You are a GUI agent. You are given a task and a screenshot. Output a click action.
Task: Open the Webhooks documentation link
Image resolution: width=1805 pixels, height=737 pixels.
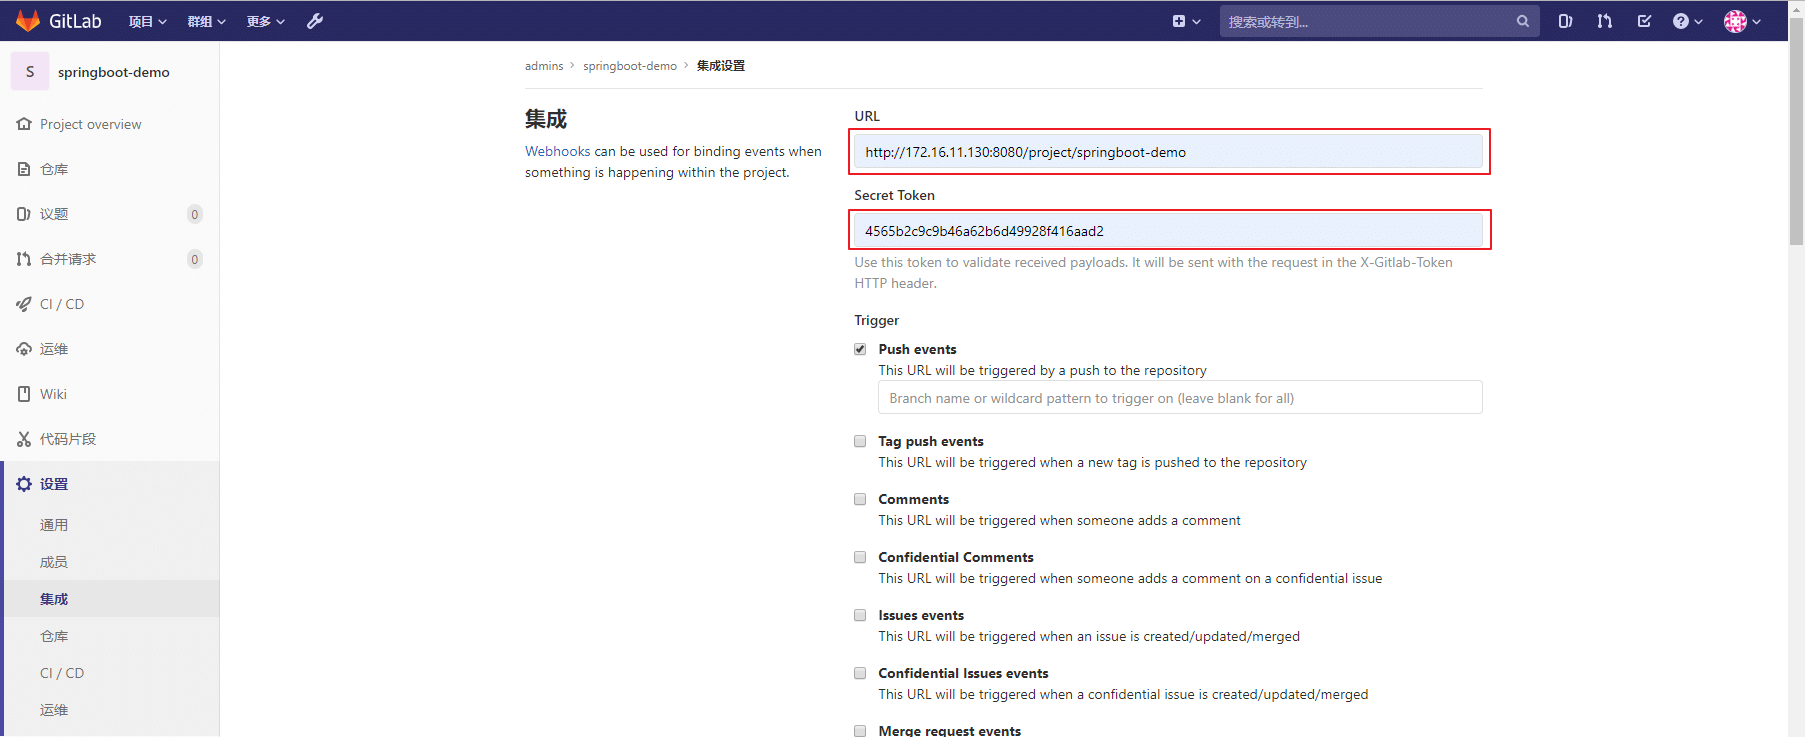coord(557,151)
